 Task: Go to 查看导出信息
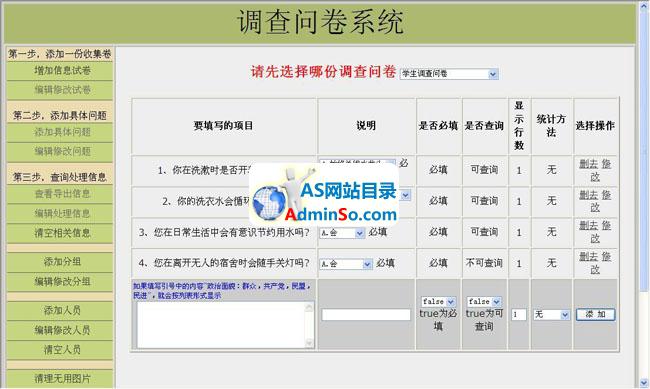pos(62,194)
